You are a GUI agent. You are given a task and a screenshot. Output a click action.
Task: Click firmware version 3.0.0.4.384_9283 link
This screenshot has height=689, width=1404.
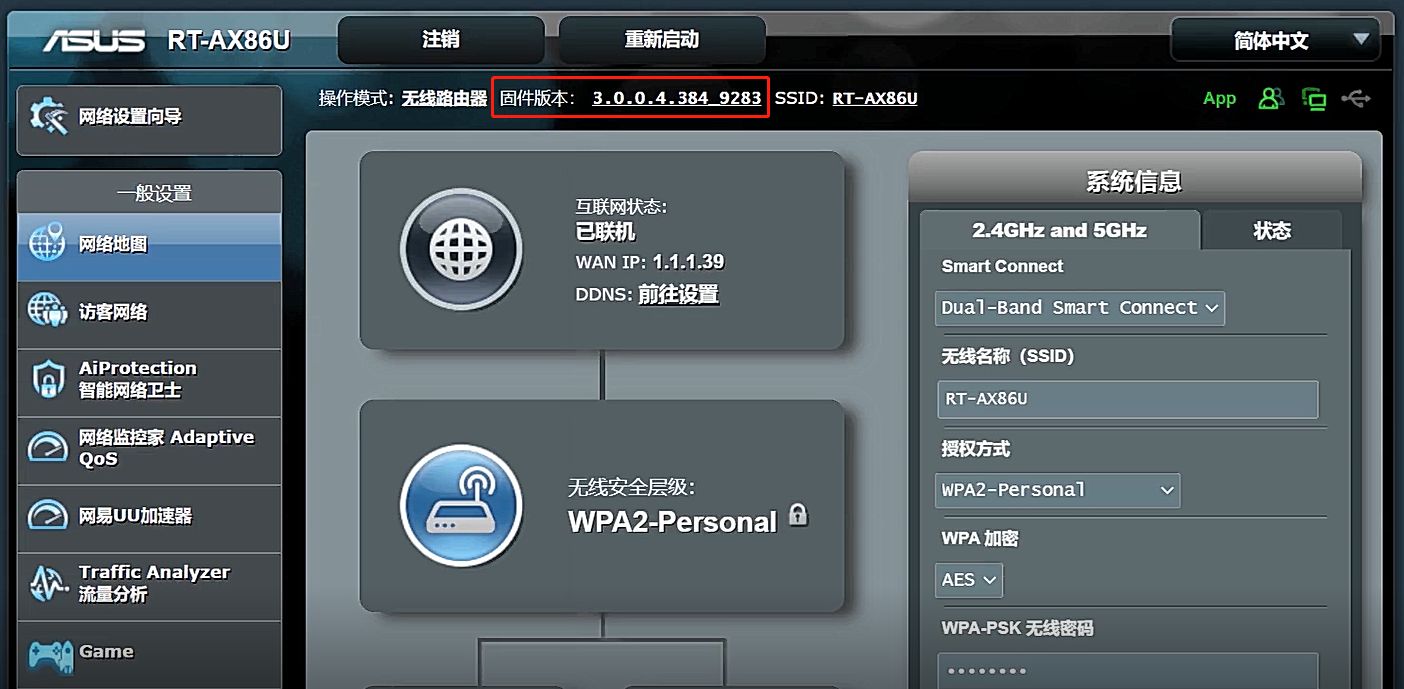click(677, 98)
